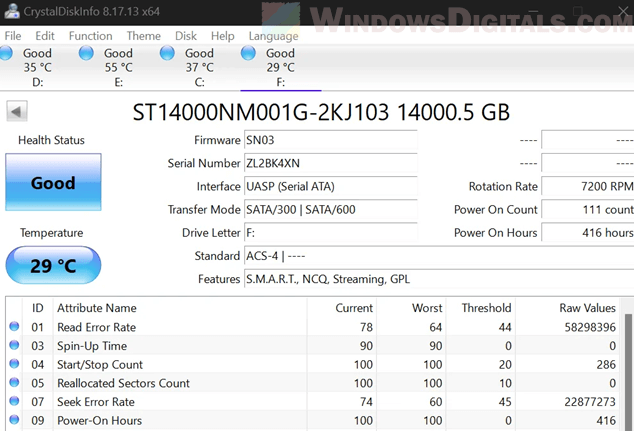The image size is (634, 431).
Task: Select the Read Error Rate attribute name
Action: [97, 327]
